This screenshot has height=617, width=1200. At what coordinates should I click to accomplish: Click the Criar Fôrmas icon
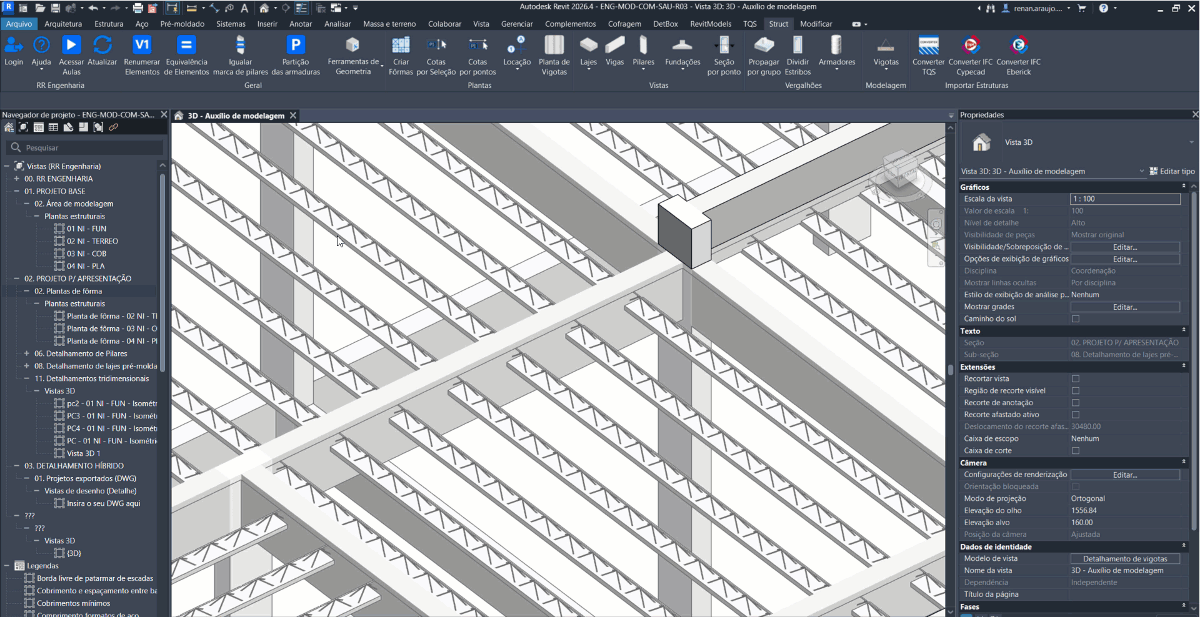click(x=401, y=46)
